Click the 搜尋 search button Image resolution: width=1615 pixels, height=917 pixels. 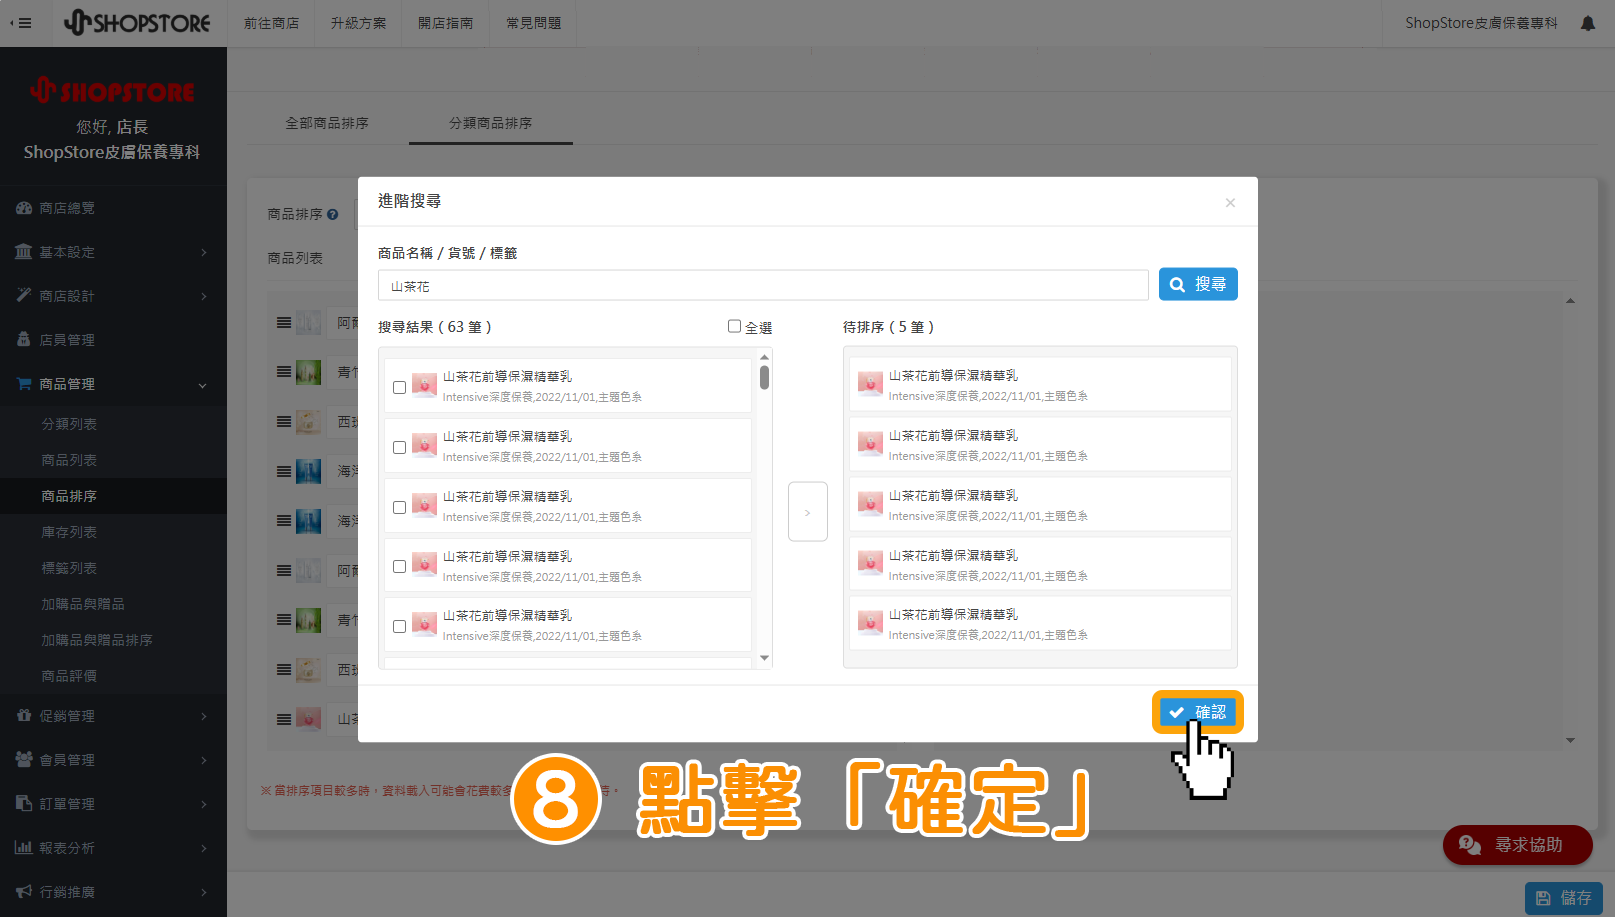point(1198,284)
